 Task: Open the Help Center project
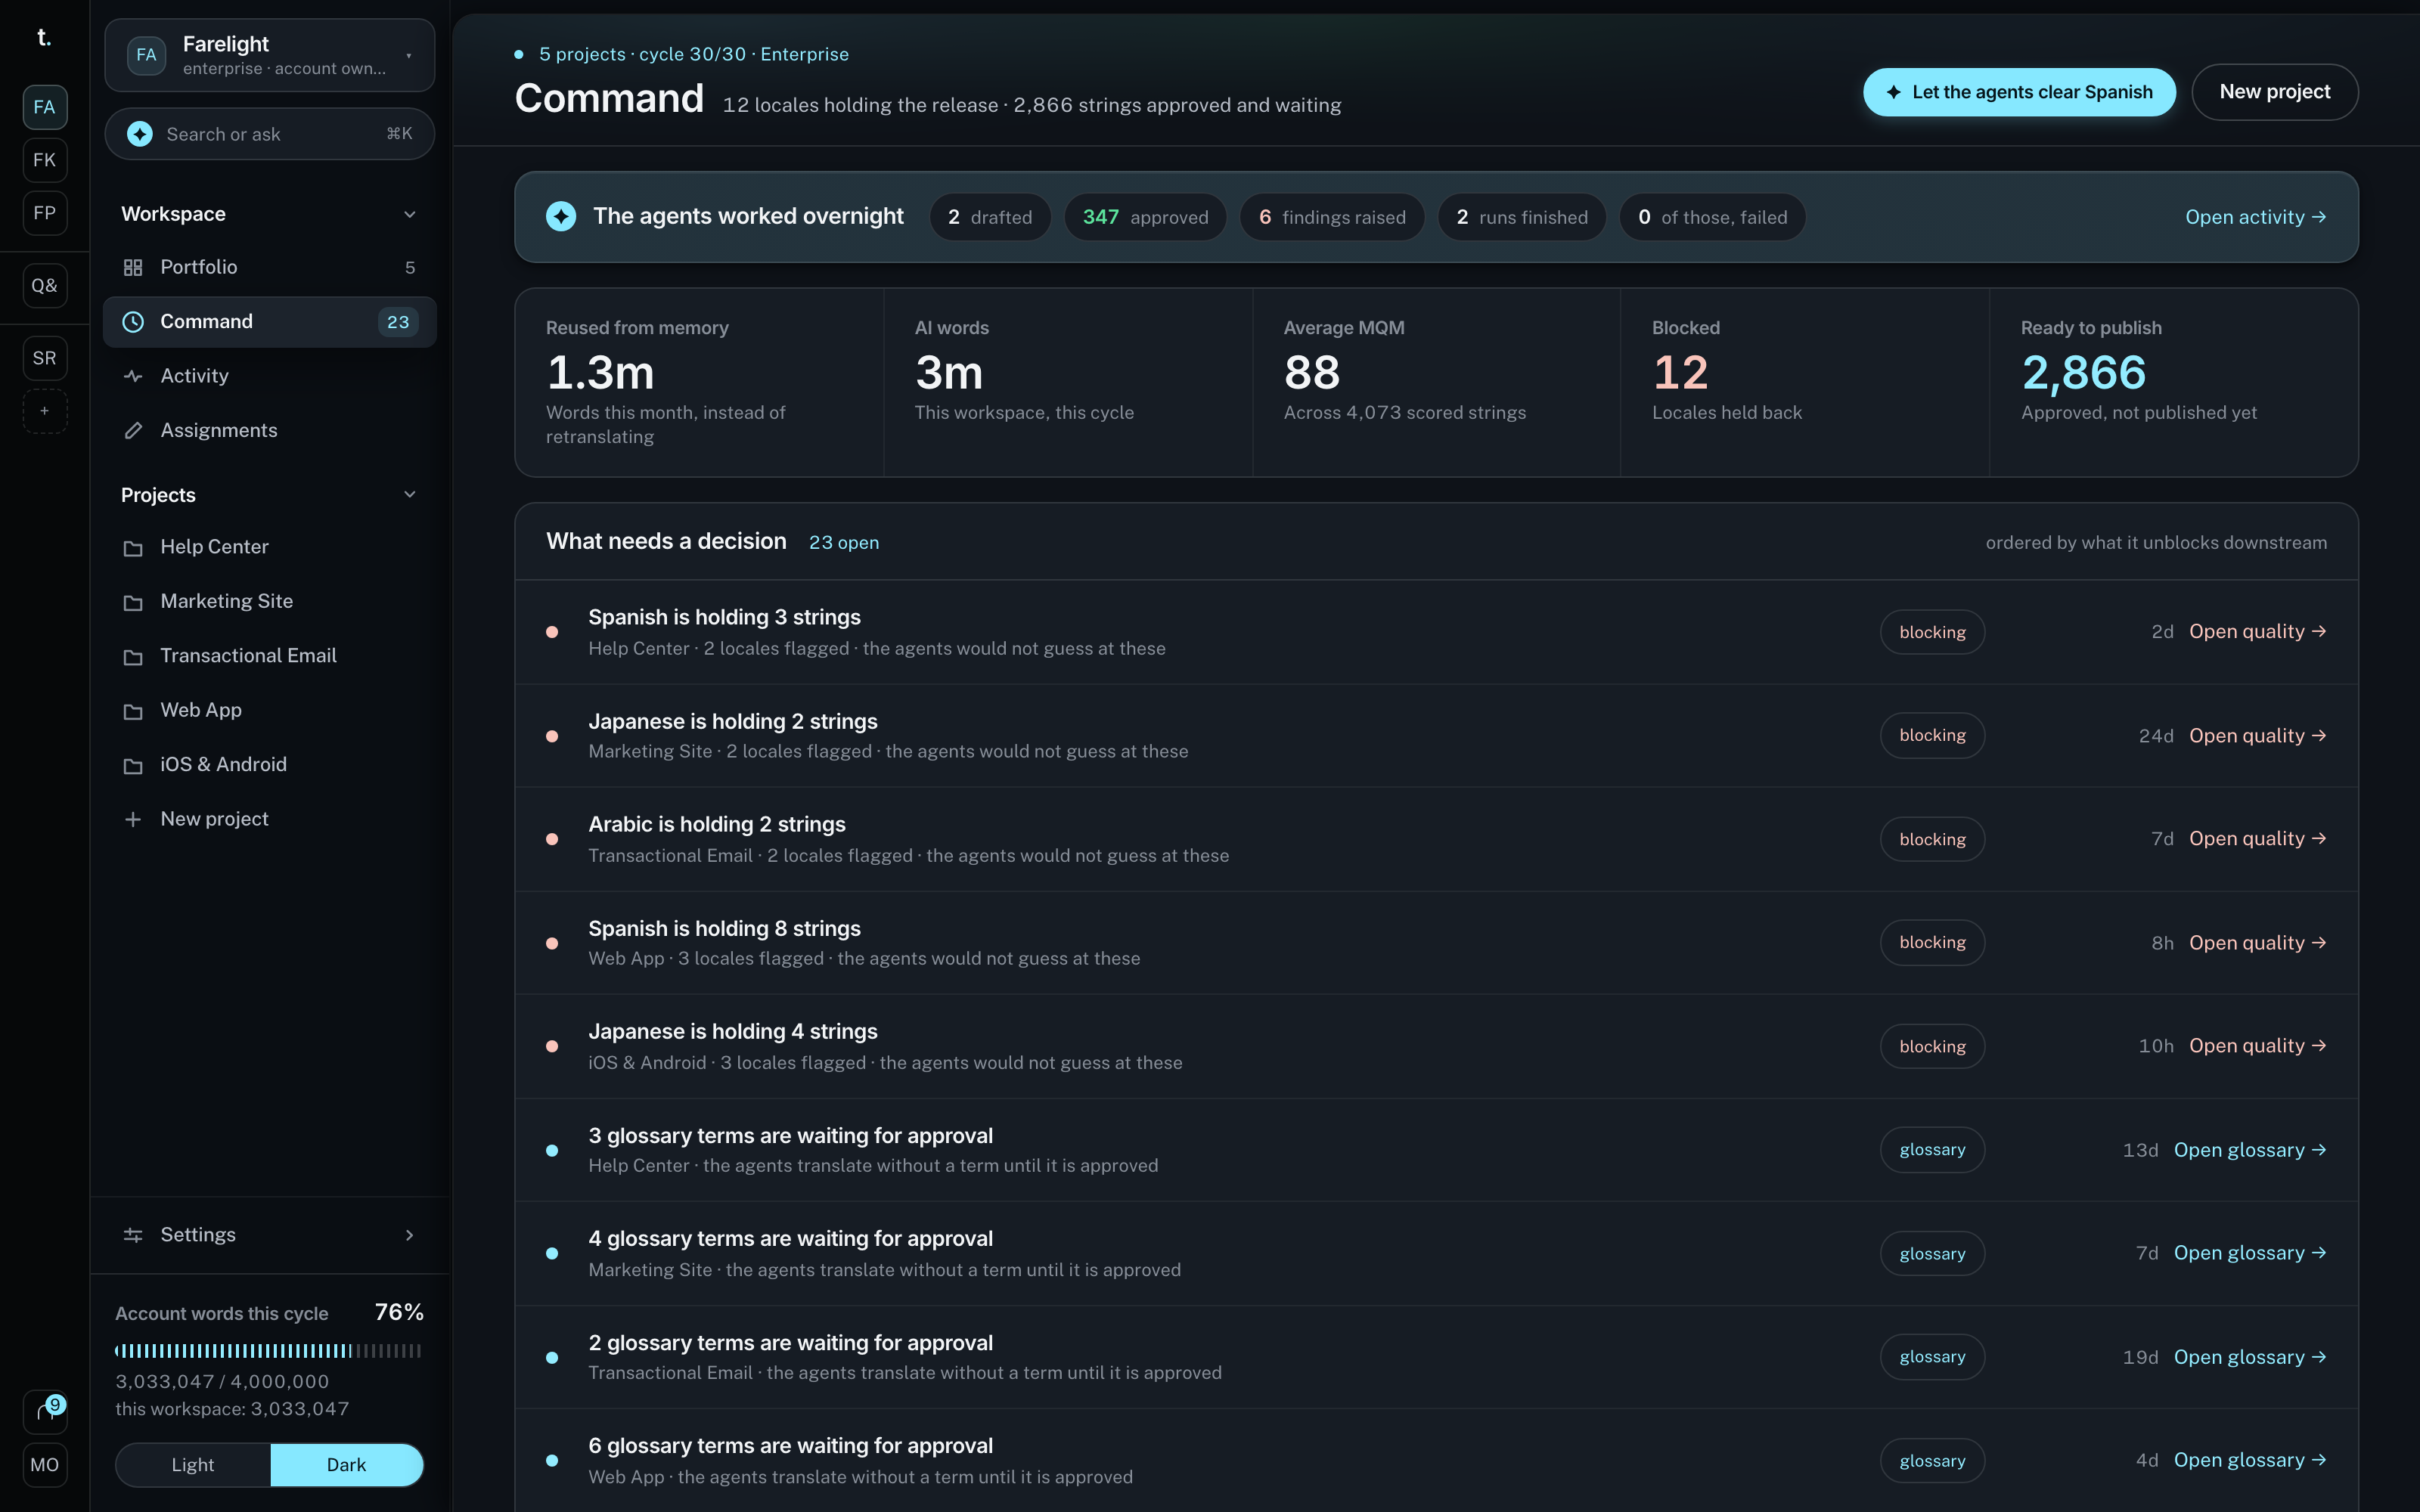click(270, 547)
